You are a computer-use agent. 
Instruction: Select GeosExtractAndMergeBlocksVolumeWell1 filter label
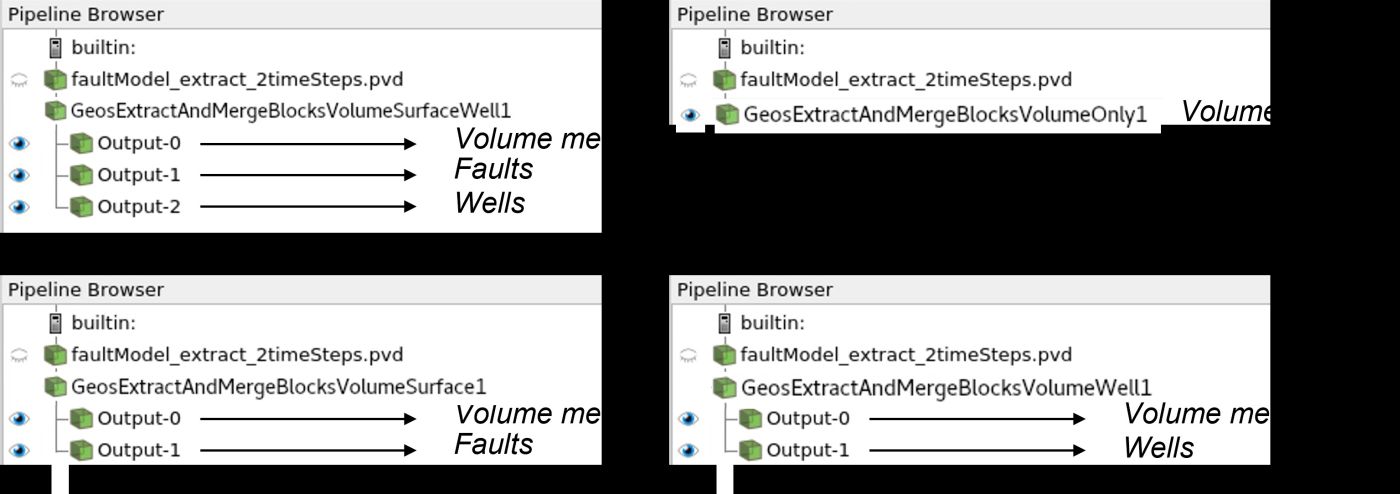pos(946,387)
